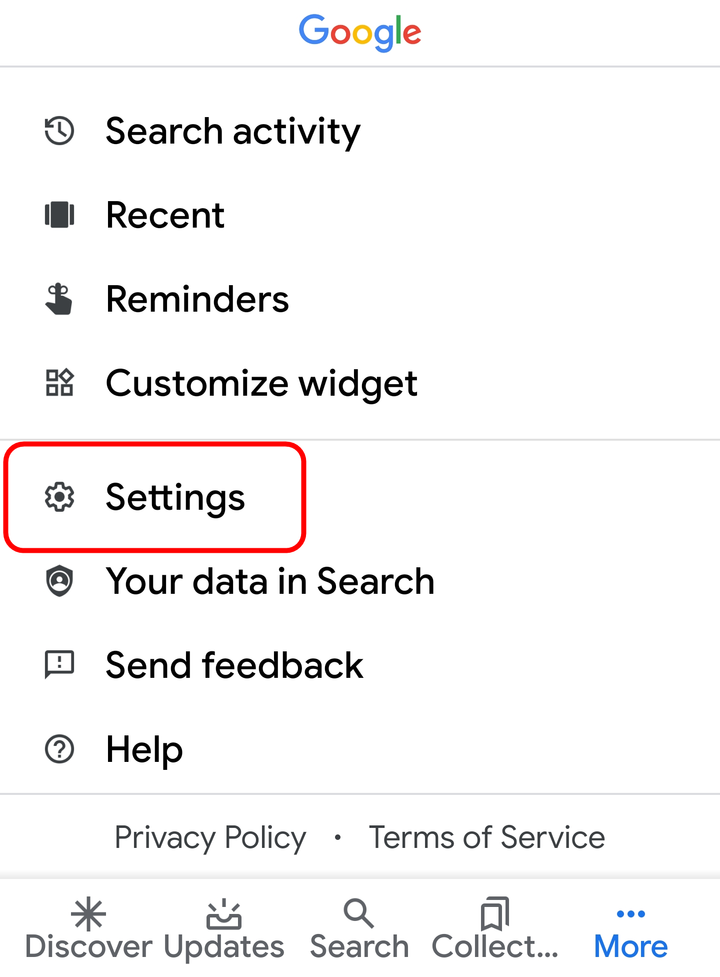The image size is (720, 977).
Task: Switch to the Discover tab
Action: tap(88, 930)
